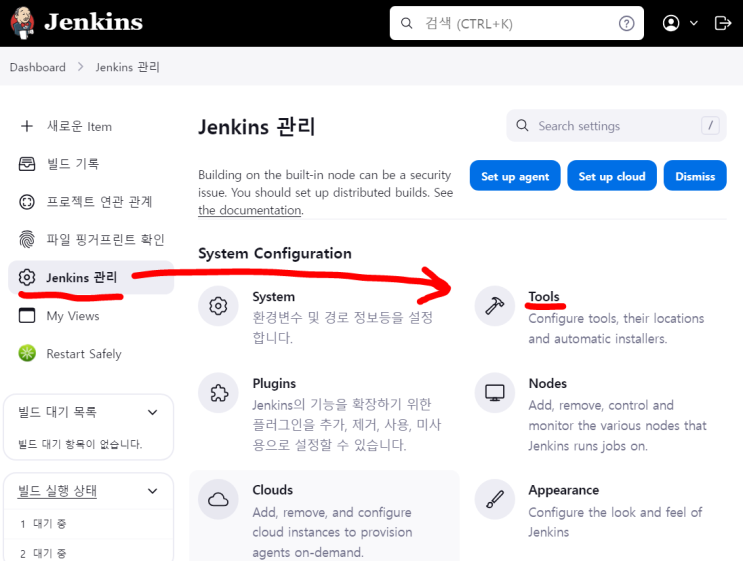This screenshot has height=561, width=743.
Task: Dismiss the security warning
Action: (x=695, y=176)
